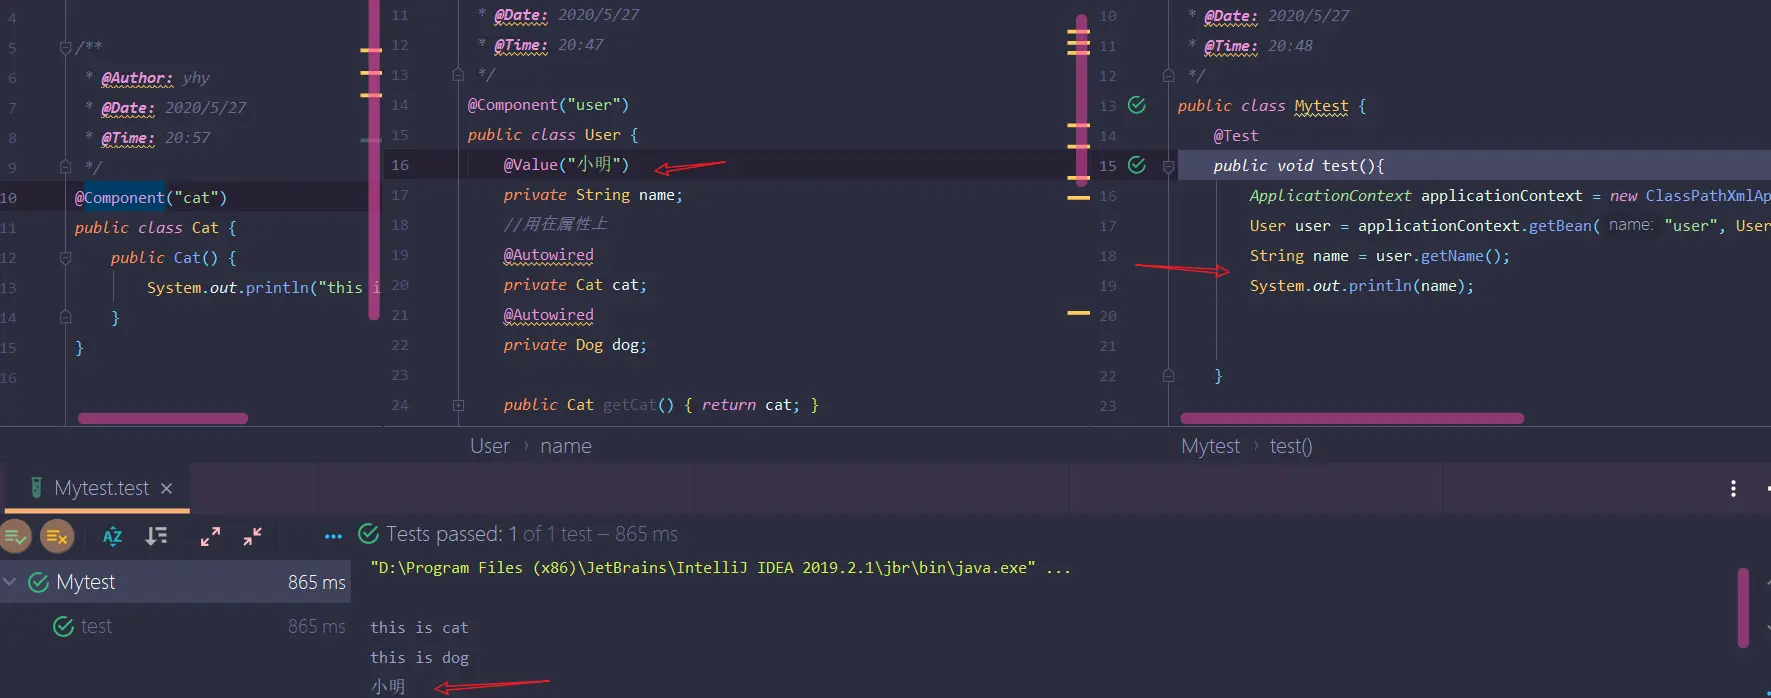Click test() in the right editor breadcrumb
Image resolution: width=1771 pixels, height=698 pixels.
coord(1291,446)
